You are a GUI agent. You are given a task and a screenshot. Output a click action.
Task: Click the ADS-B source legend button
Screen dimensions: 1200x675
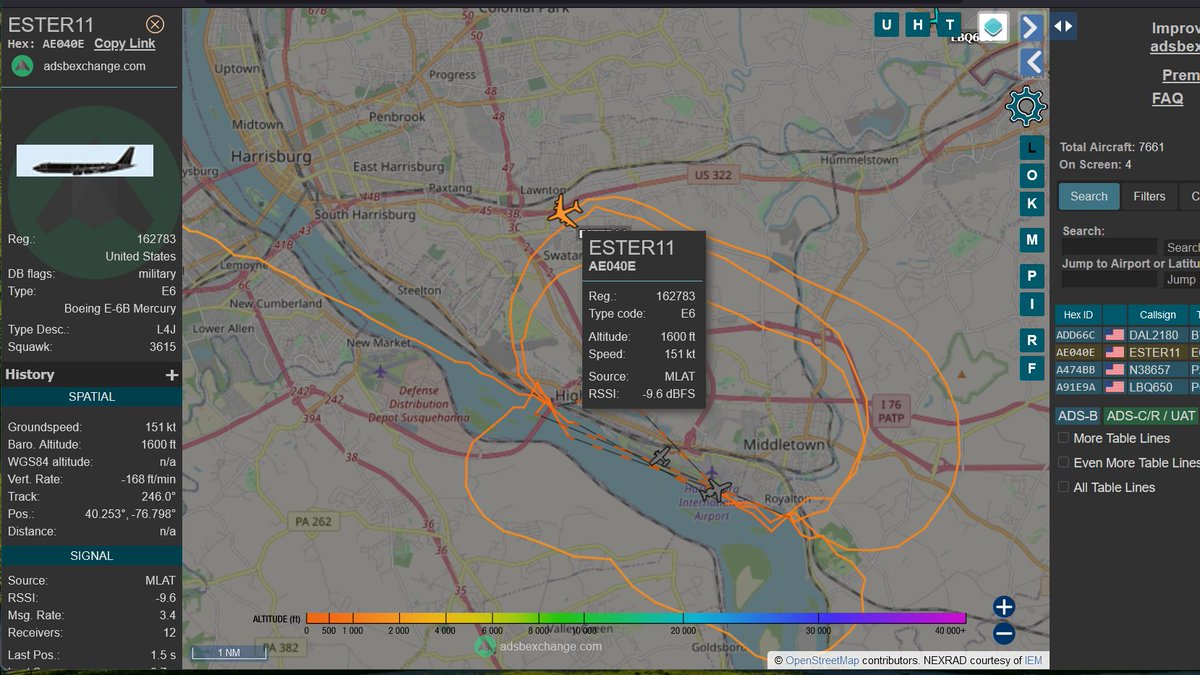[x=1078, y=415]
